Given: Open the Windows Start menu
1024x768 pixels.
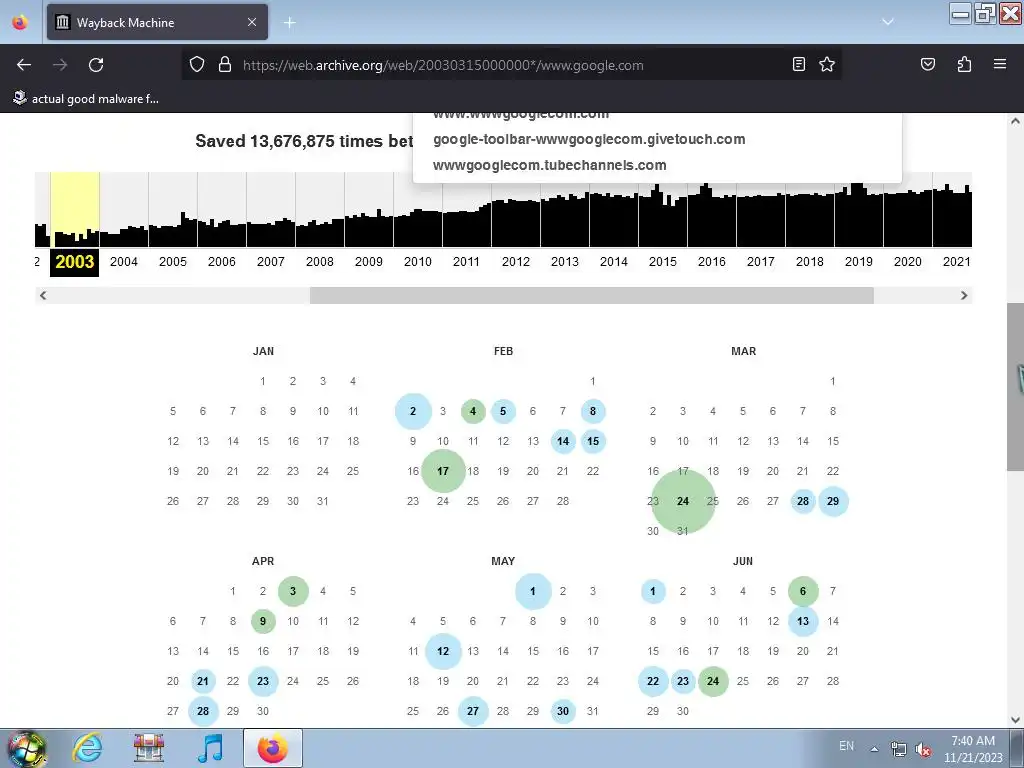Looking at the screenshot, I should click(x=26, y=748).
